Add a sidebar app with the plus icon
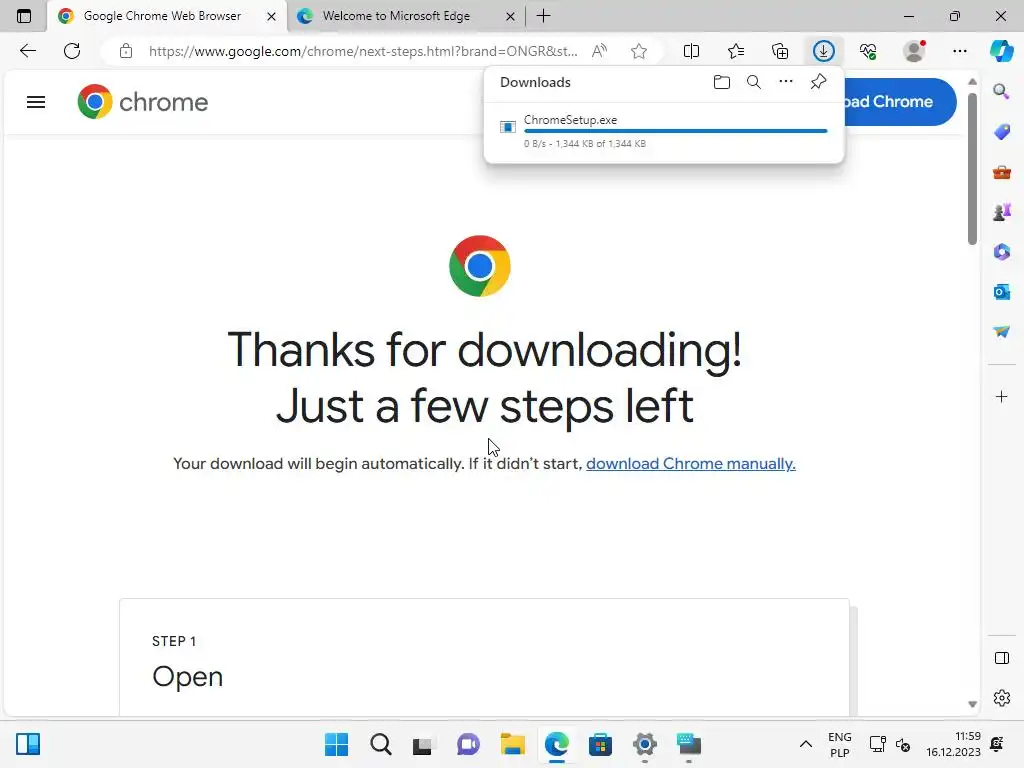 [1001, 396]
